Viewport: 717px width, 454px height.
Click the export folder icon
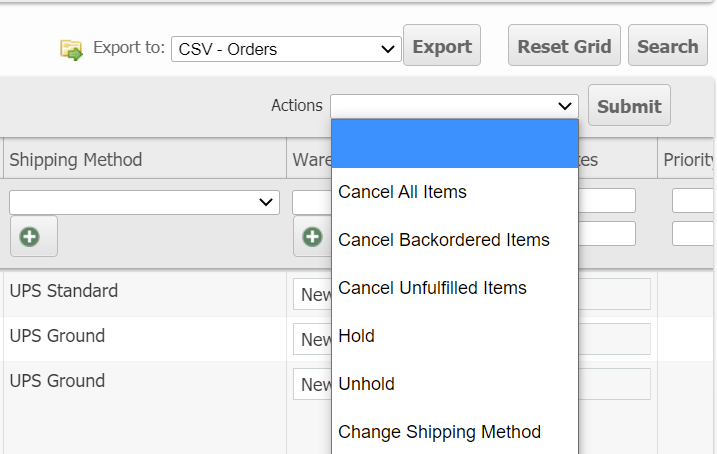(72, 49)
